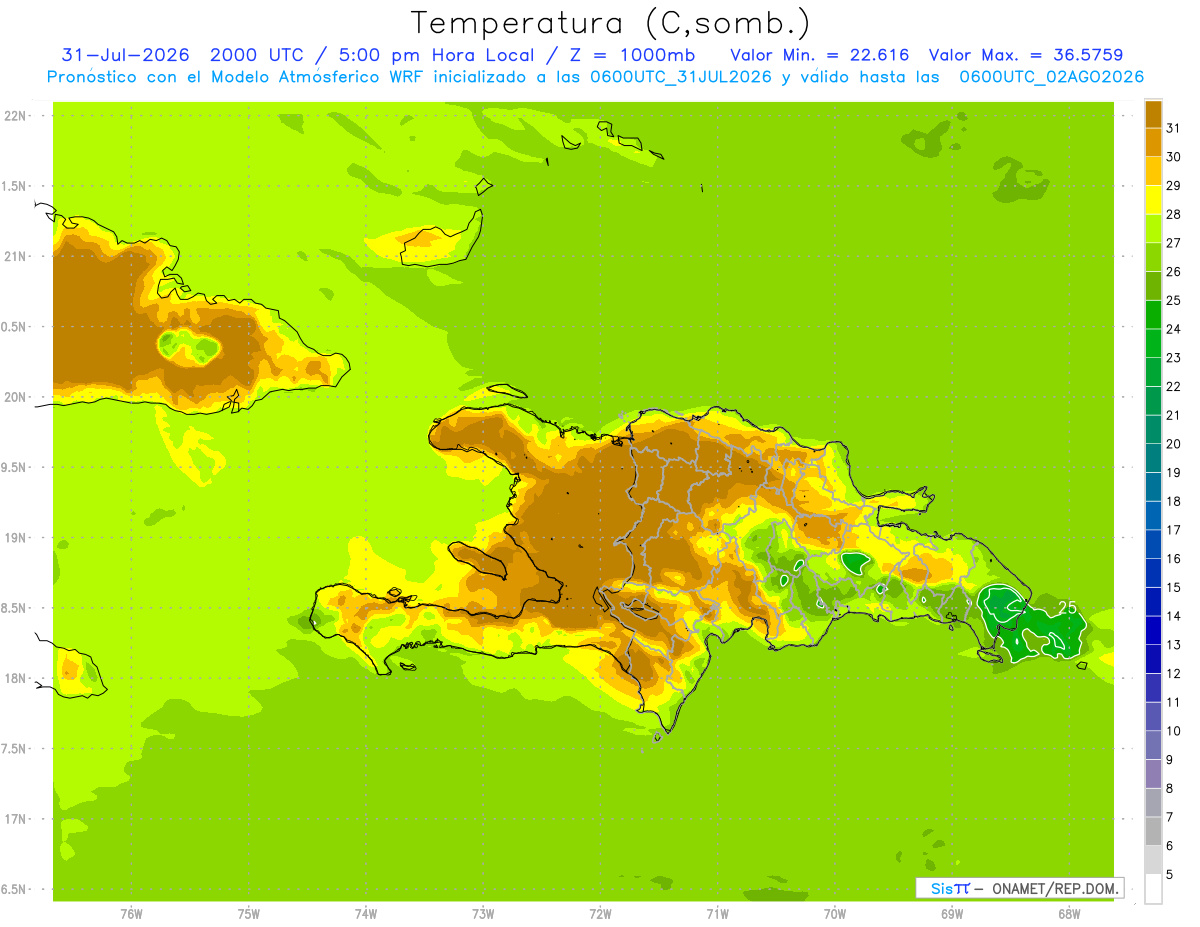Select the white swatch below legend 5
Viewport: 1200px width, 927px height.
[x=1153, y=888]
